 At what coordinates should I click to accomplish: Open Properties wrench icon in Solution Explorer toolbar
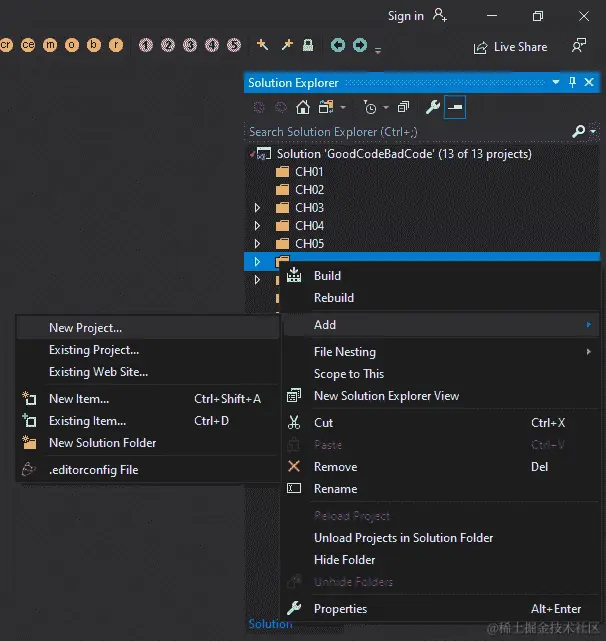(433, 107)
